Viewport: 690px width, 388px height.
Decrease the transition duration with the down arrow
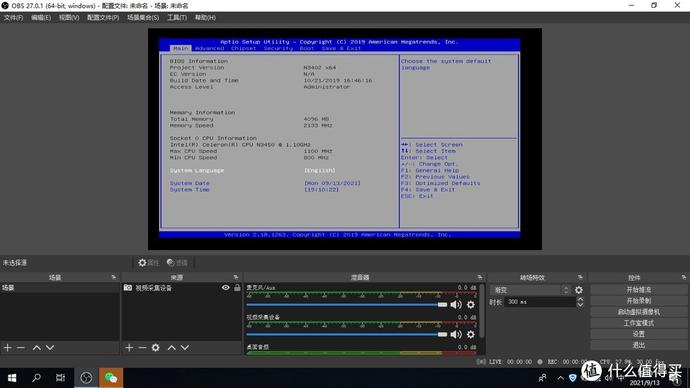(580, 304)
